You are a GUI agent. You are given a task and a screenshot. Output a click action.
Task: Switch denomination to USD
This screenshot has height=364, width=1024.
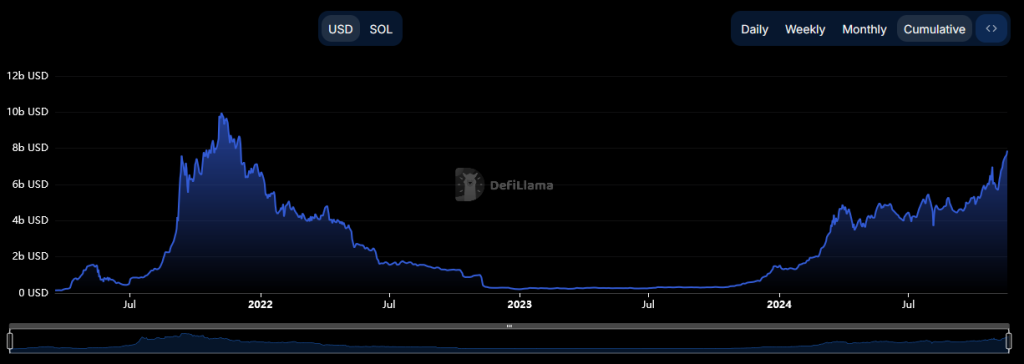[x=340, y=29]
